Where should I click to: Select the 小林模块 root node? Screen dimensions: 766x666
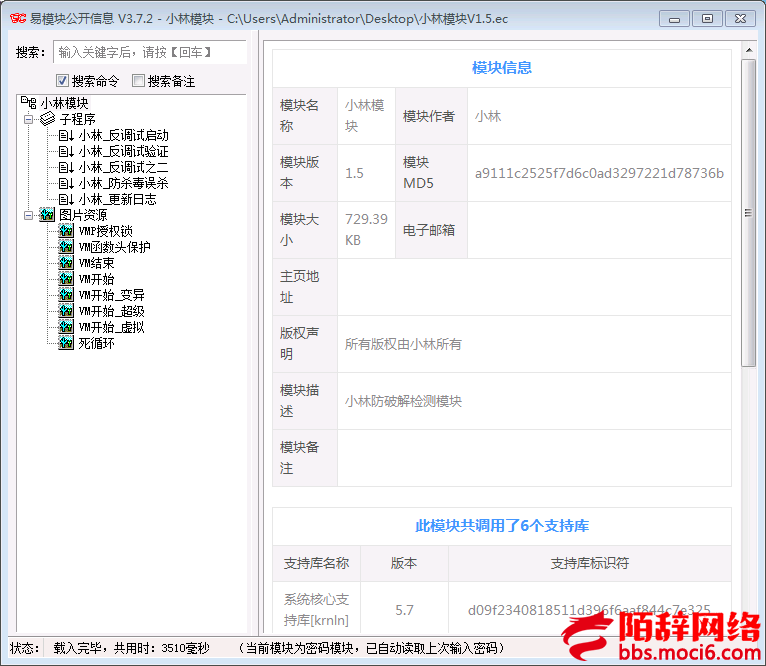point(64,103)
